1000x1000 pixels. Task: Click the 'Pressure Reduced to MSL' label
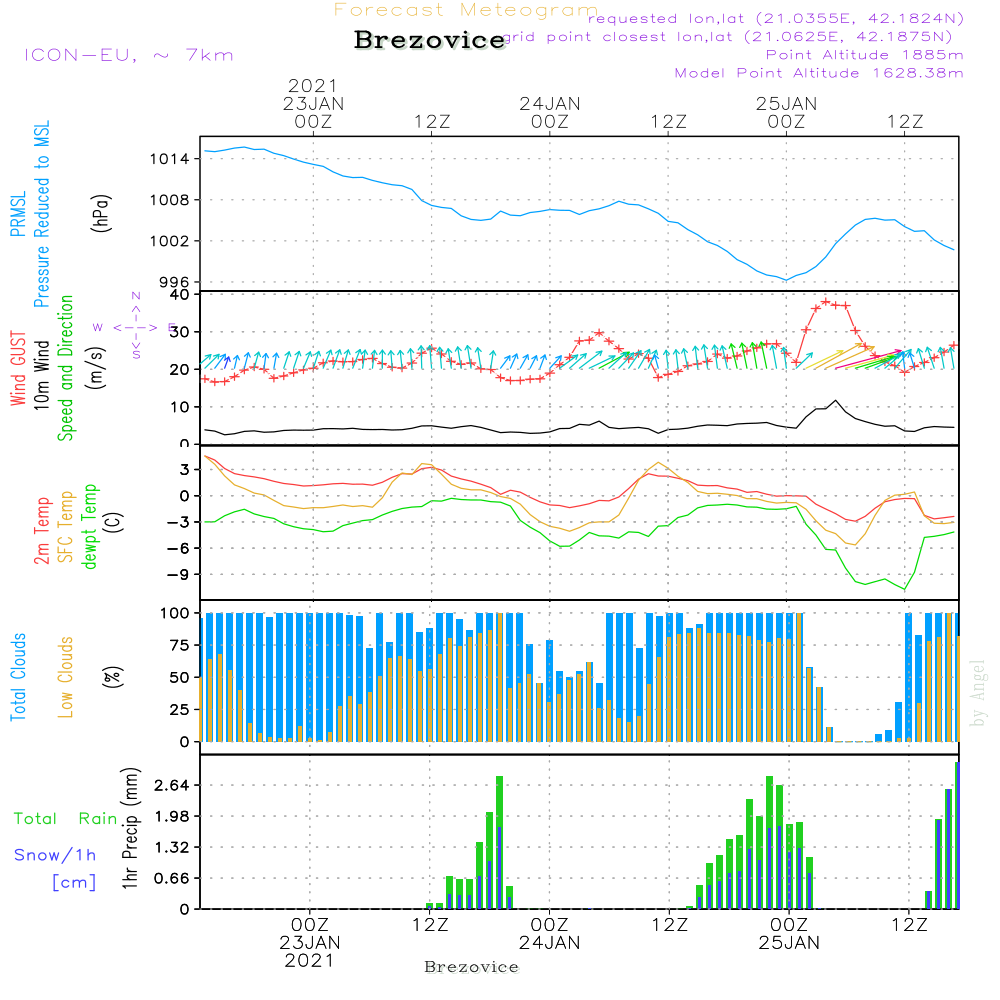41,214
